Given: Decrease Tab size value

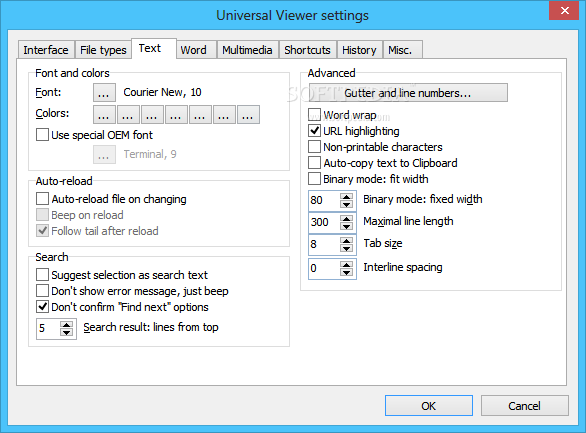Looking at the screenshot, I should point(346,249).
